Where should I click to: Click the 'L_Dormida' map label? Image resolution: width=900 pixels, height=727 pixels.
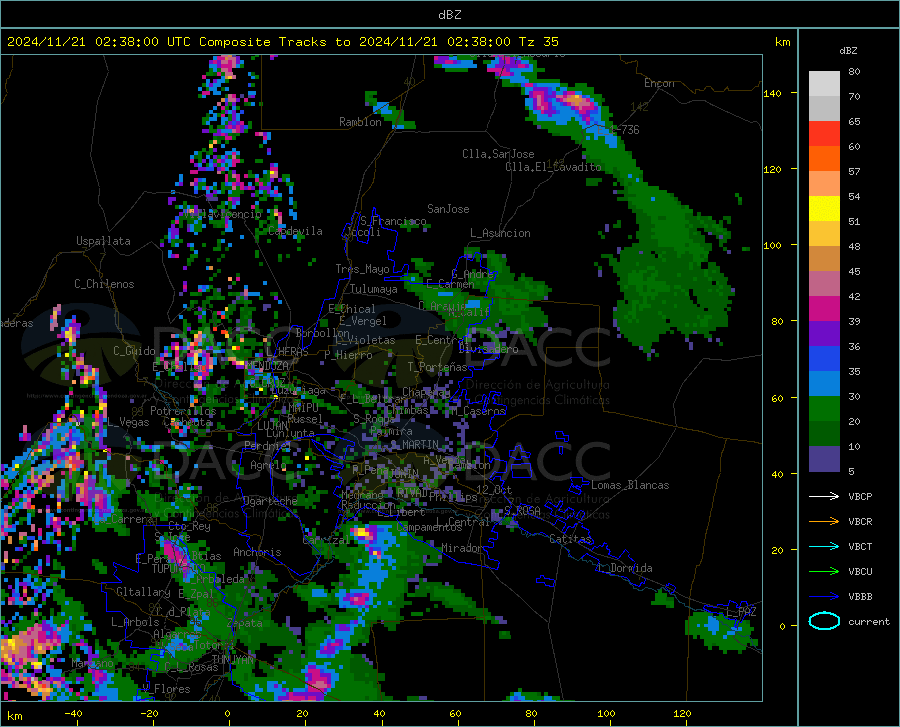pos(624,568)
